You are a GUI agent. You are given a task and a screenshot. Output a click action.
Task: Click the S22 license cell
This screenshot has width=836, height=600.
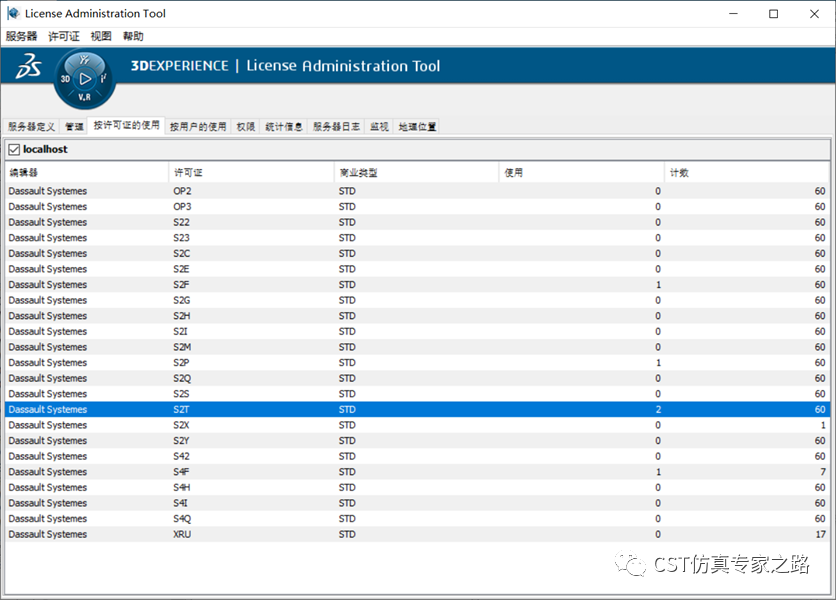point(181,222)
